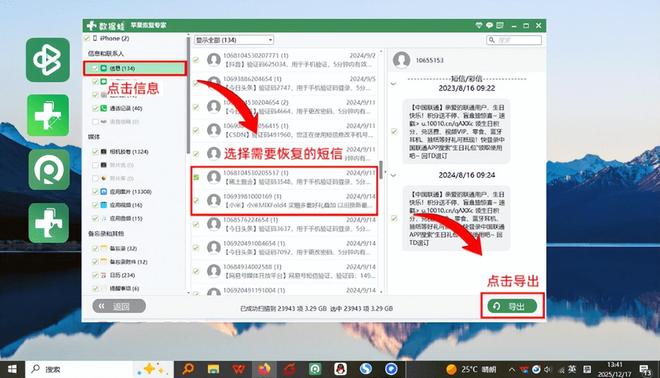Click the avatar of the 【抖音】 message

[x=214, y=60]
